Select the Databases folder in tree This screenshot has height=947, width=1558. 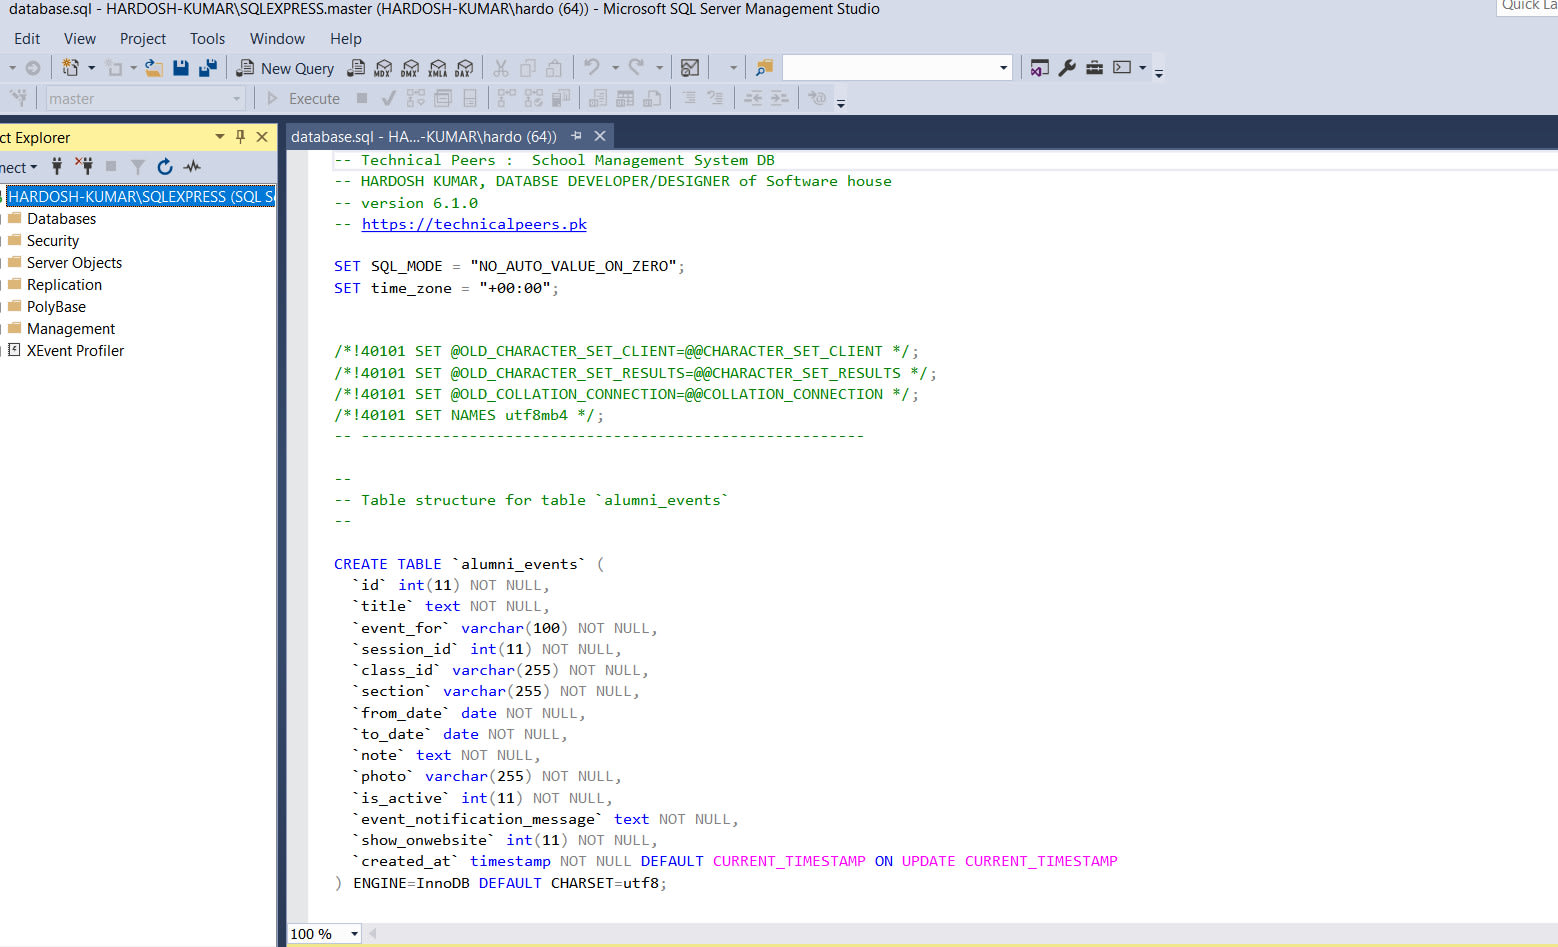tap(61, 219)
